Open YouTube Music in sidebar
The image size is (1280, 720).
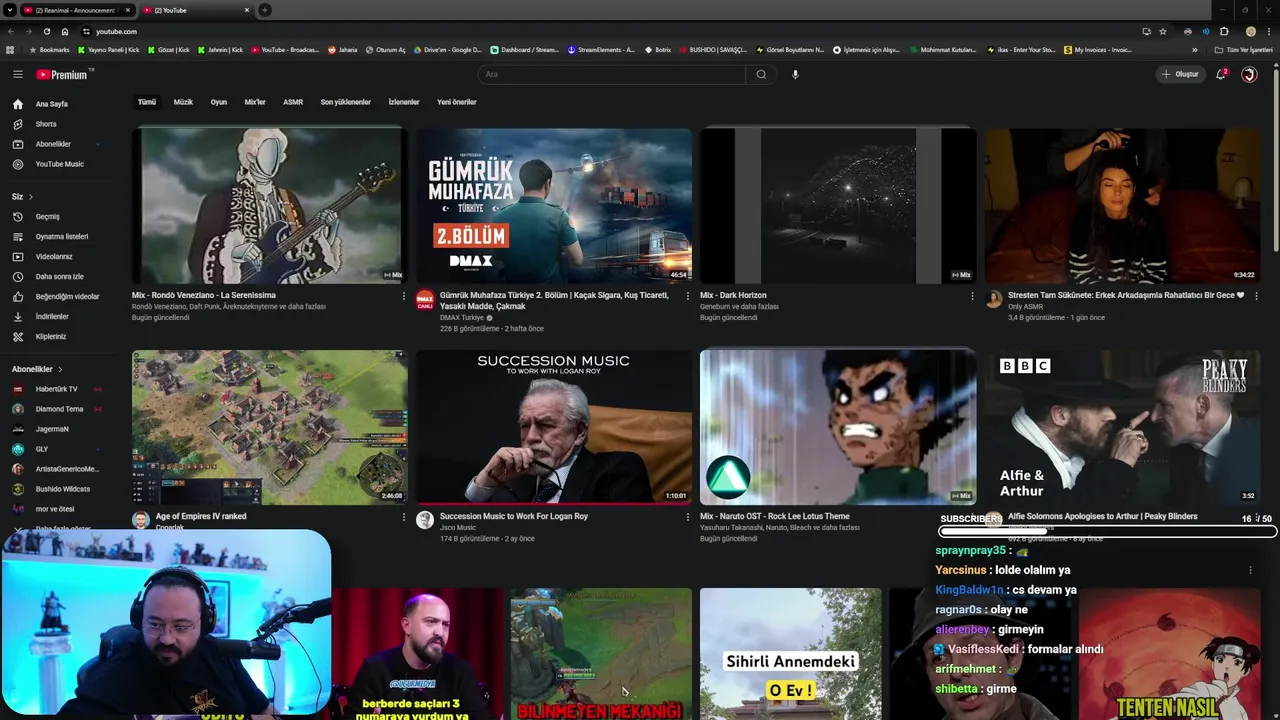pyautogui.click(x=55, y=164)
